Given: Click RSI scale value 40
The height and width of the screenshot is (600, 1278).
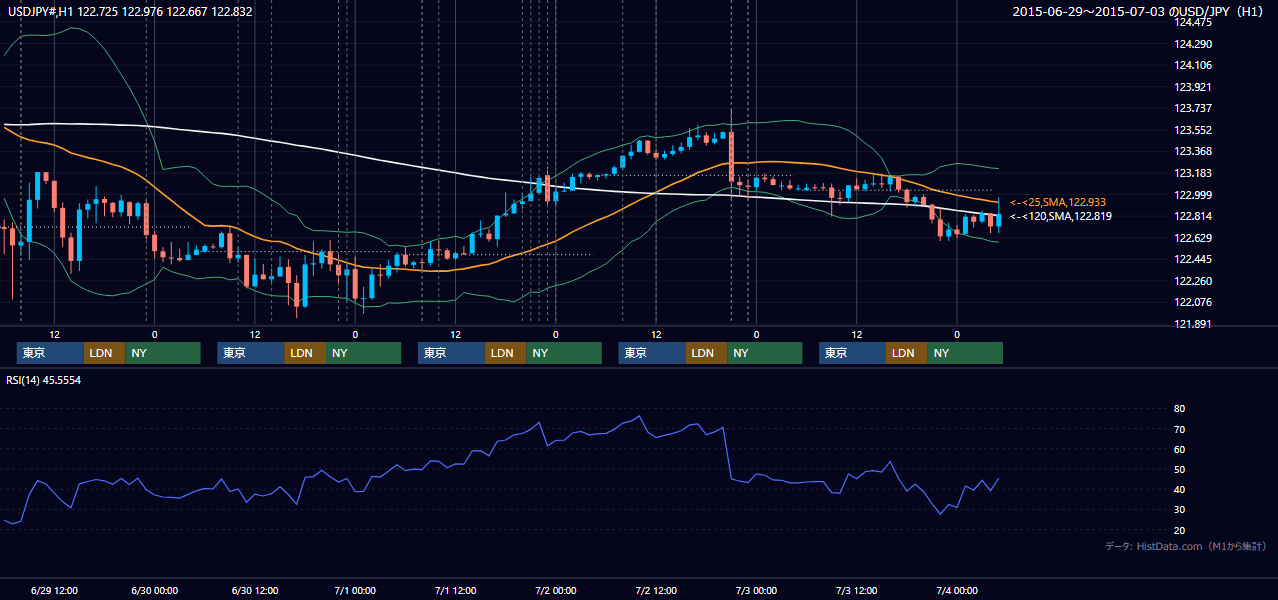Looking at the screenshot, I should (x=1179, y=489).
